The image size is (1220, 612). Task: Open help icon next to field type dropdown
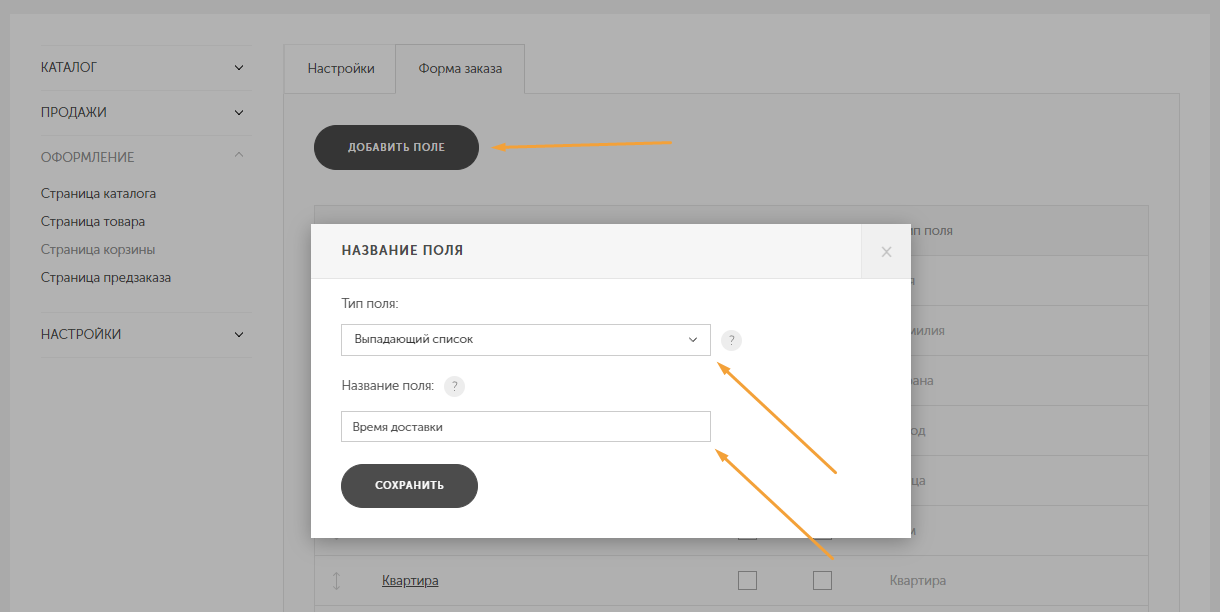click(x=731, y=340)
